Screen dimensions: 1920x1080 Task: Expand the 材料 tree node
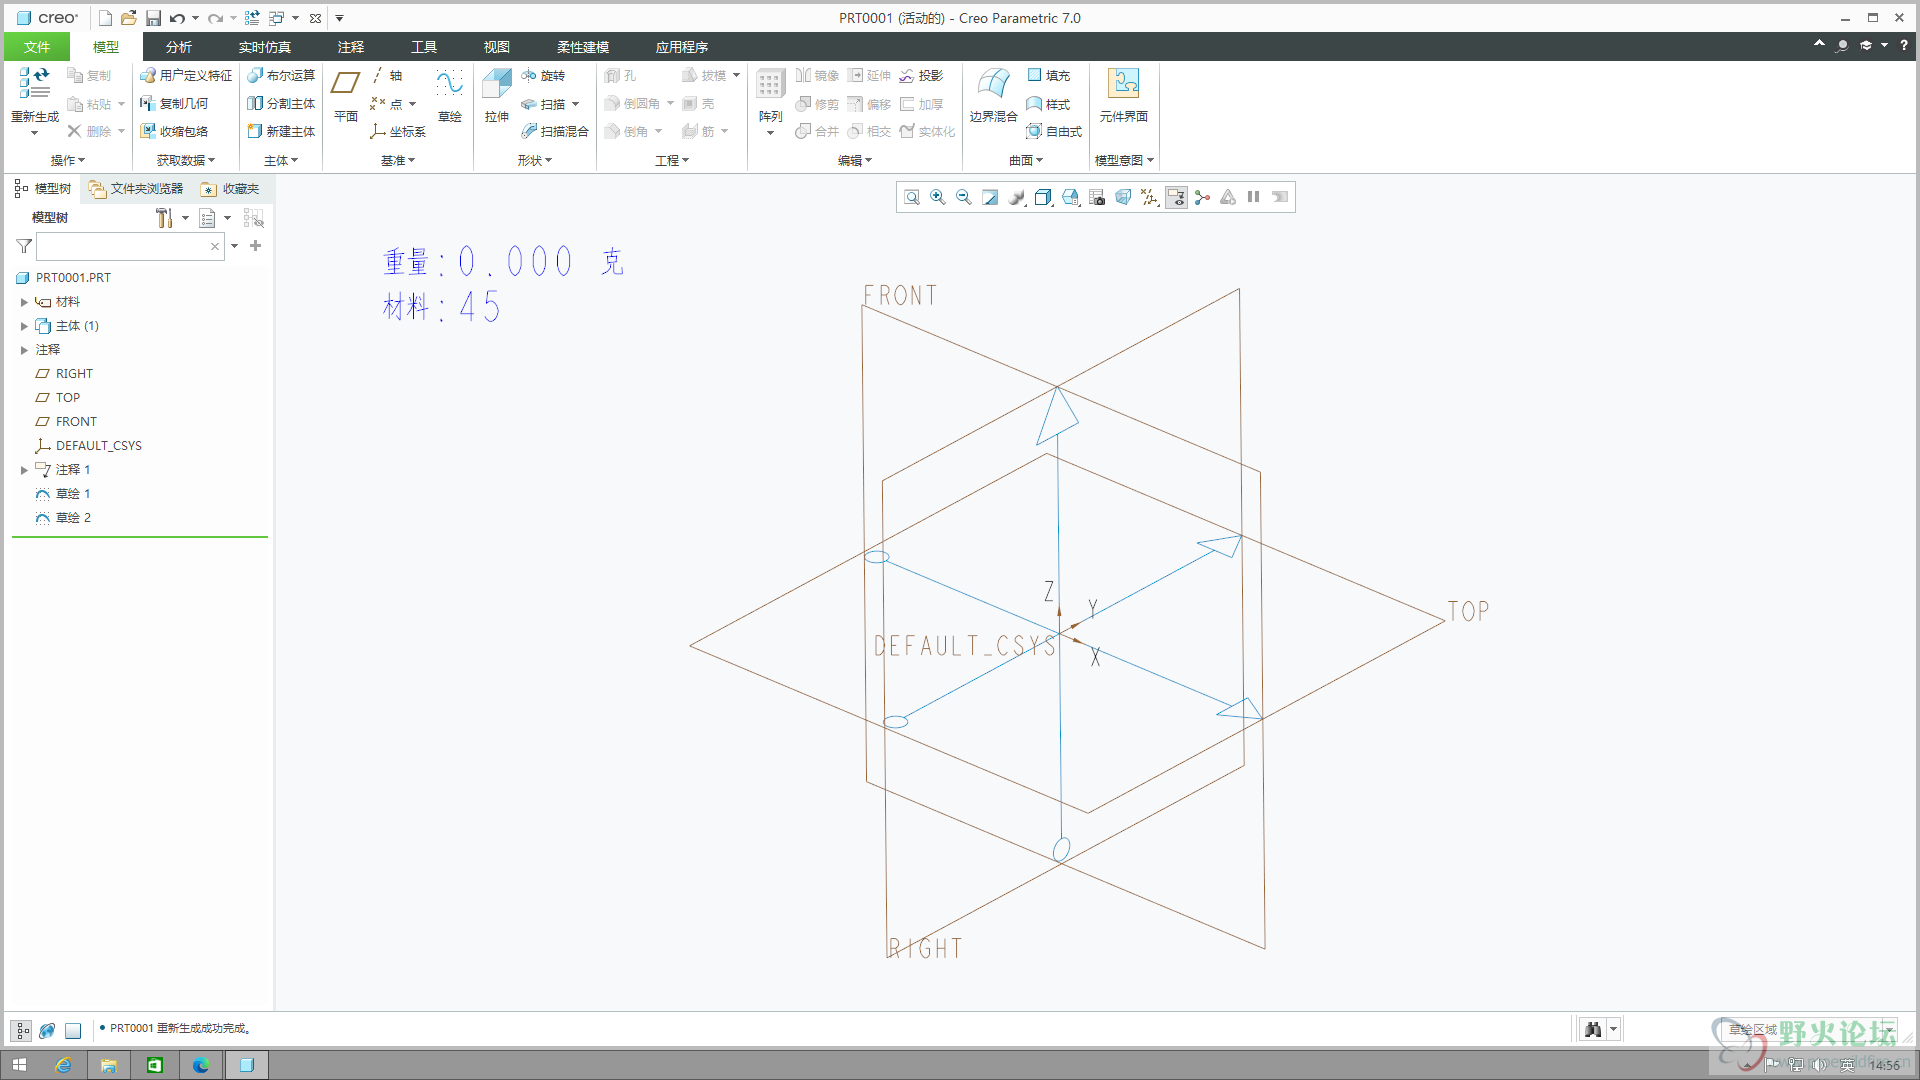24,302
